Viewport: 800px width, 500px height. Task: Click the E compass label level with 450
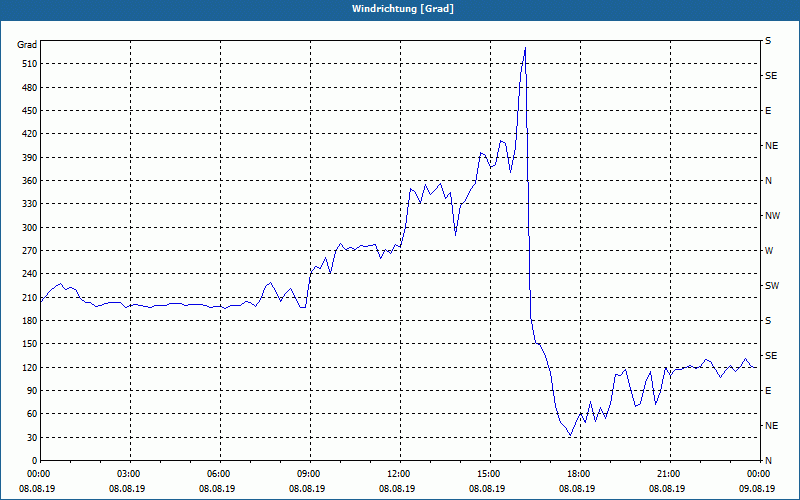tap(768, 111)
